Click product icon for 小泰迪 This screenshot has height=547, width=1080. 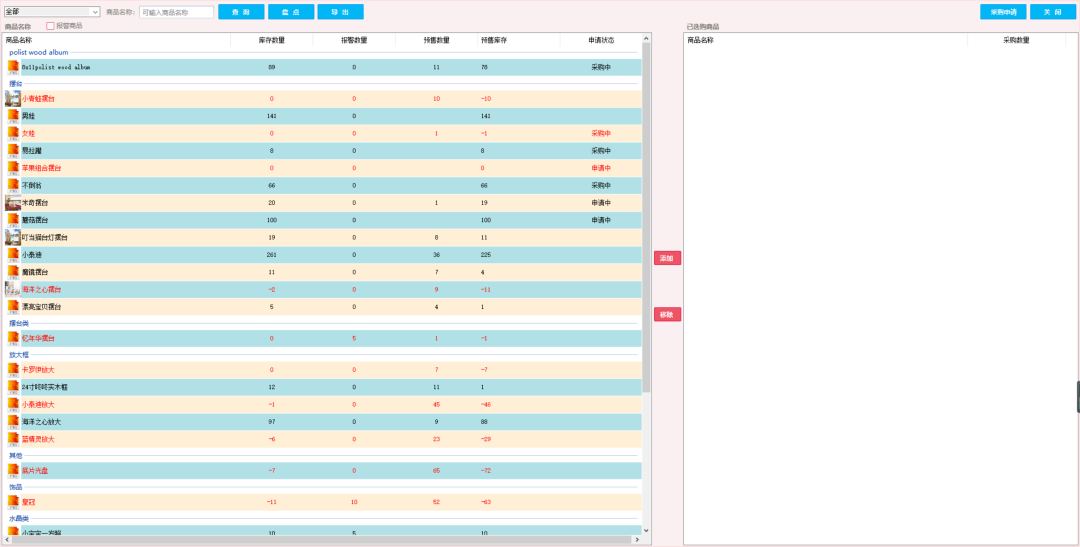click(13, 255)
